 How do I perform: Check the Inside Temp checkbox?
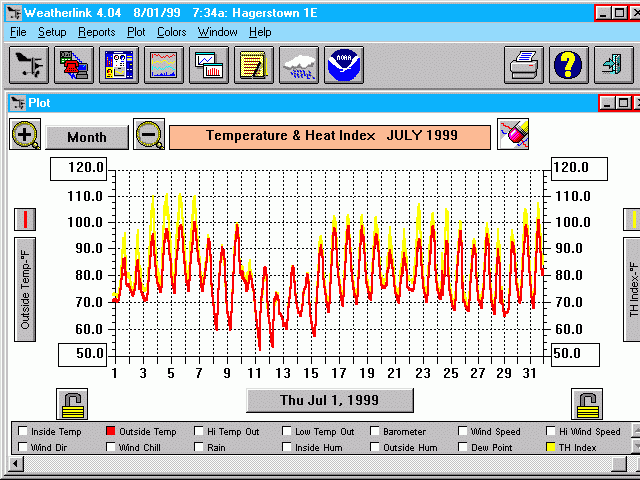point(23,431)
